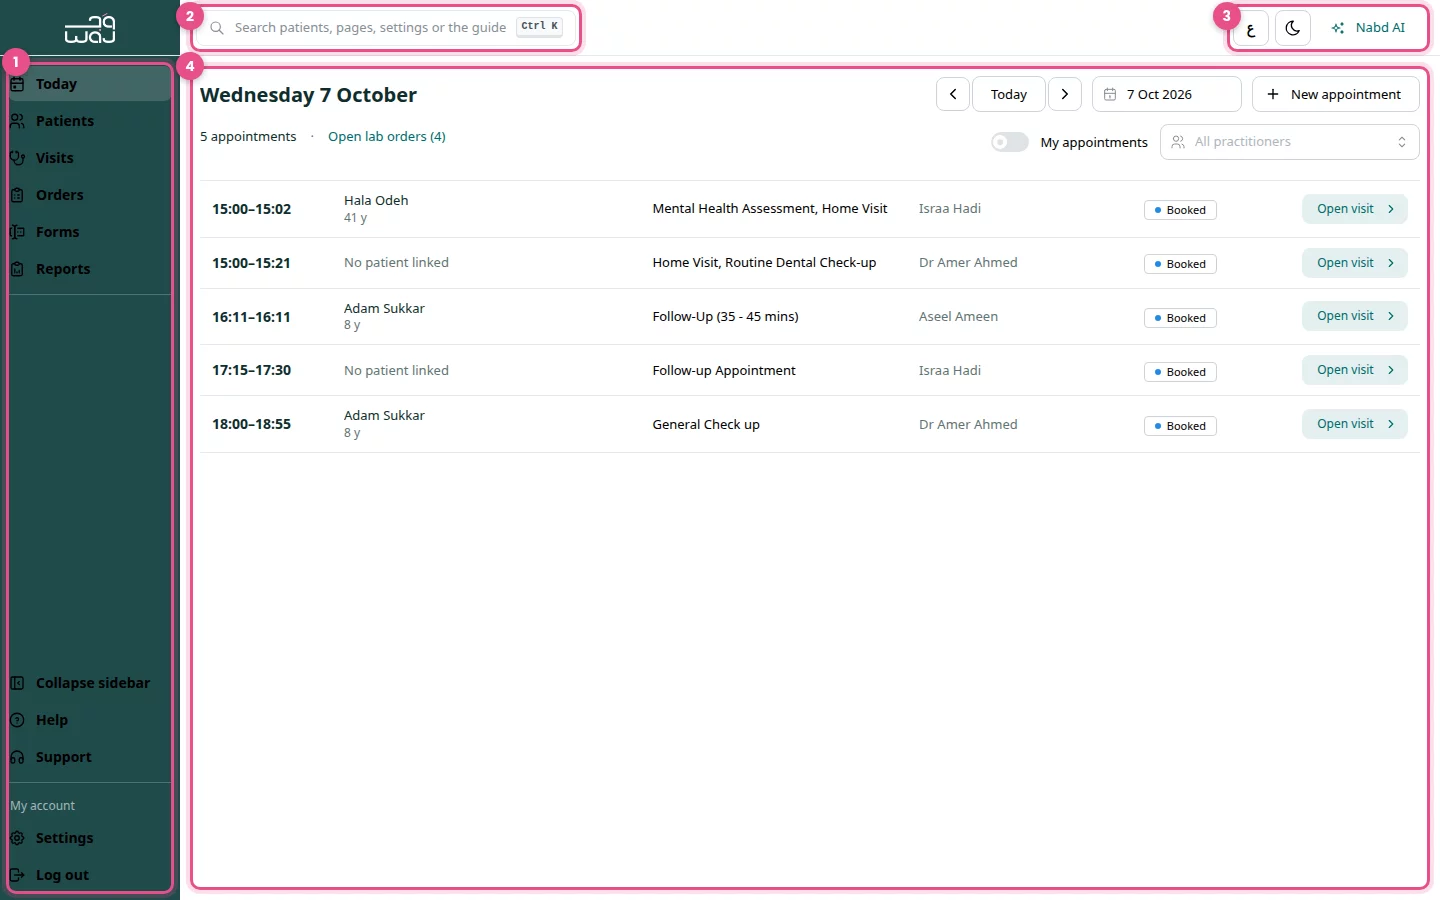Click the General Check up appointment type
The width and height of the screenshot is (1440, 900).
[x=706, y=425]
